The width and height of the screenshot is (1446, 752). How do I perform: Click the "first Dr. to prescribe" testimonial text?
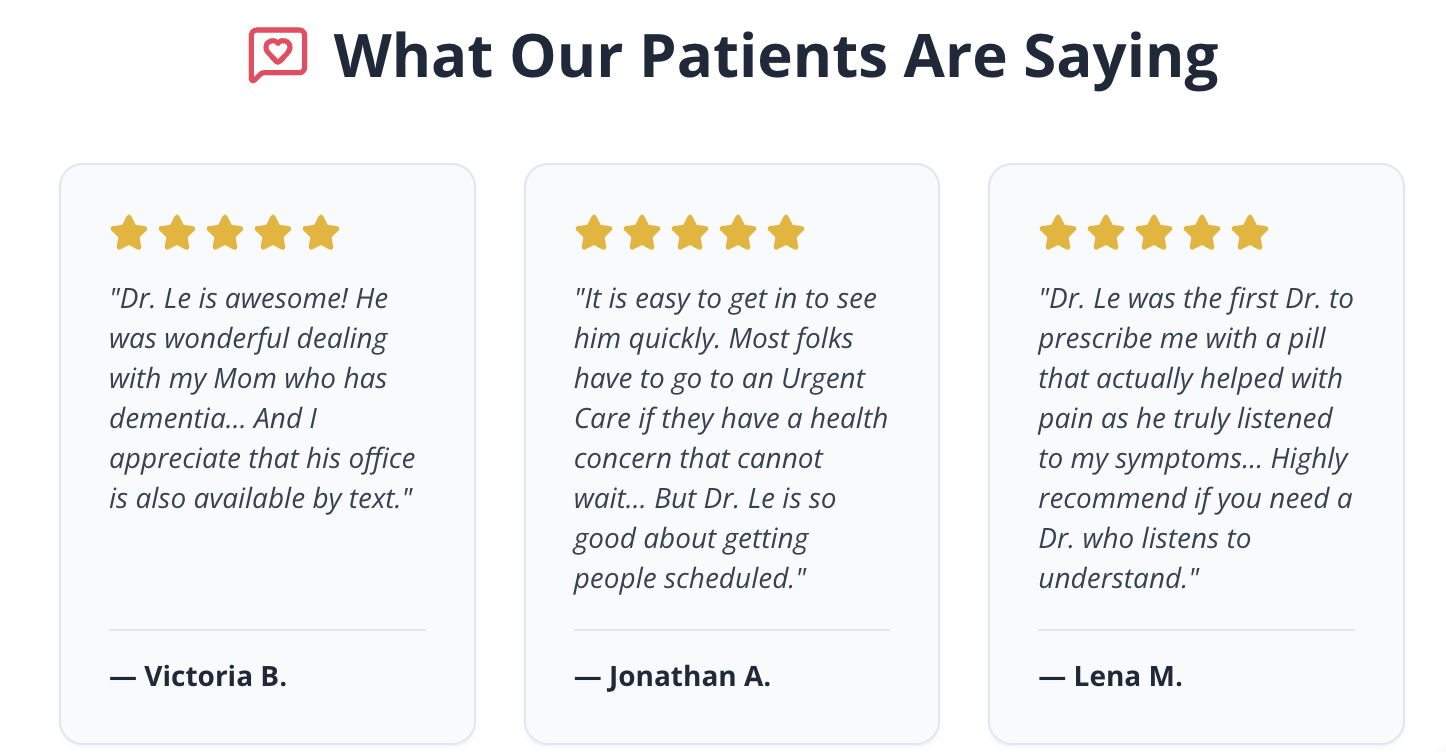point(1195,438)
